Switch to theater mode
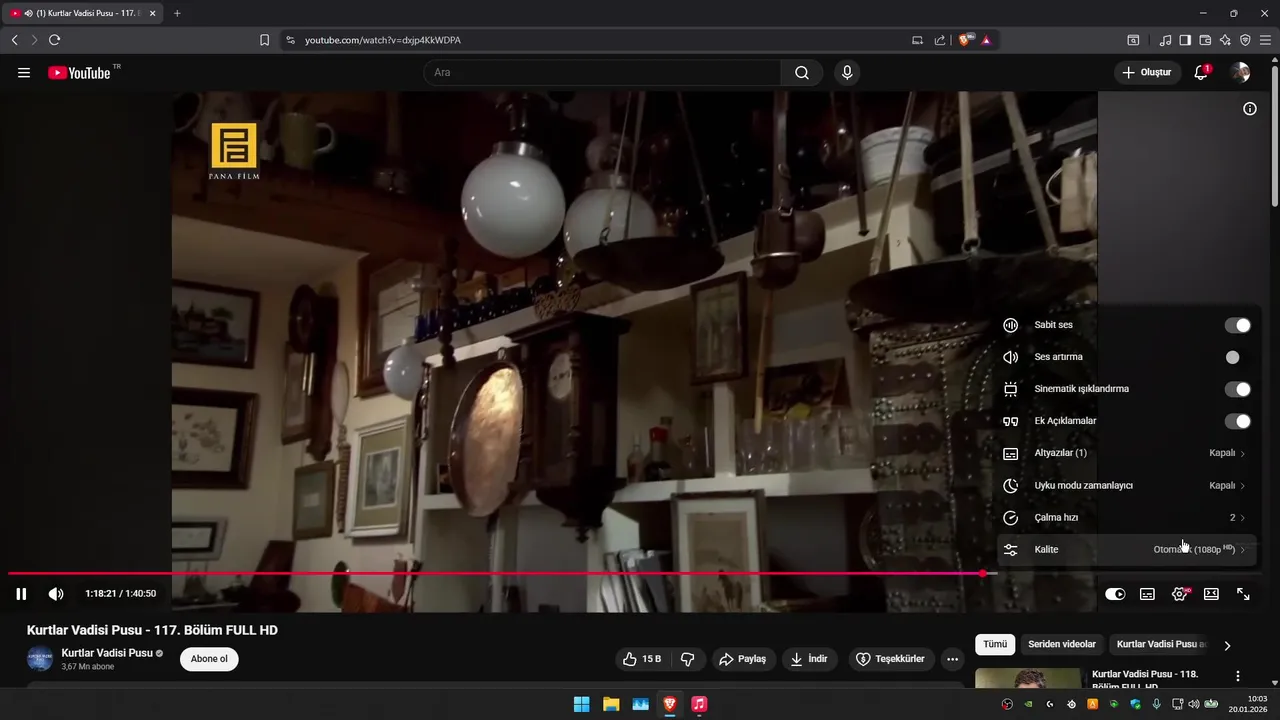Screen dimensions: 1280x720 coord(1211,594)
